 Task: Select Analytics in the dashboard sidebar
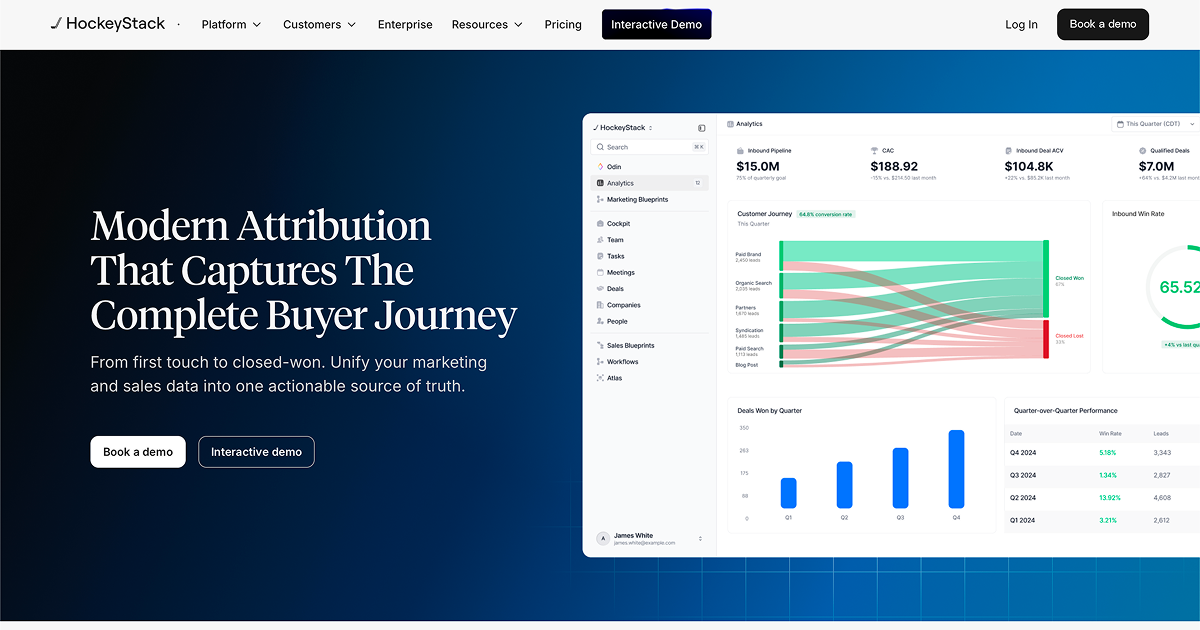point(650,183)
